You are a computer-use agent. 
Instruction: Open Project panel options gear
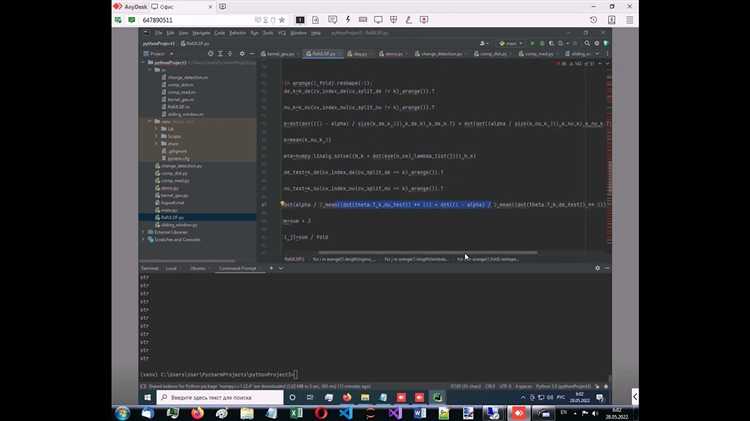click(x=242, y=54)
